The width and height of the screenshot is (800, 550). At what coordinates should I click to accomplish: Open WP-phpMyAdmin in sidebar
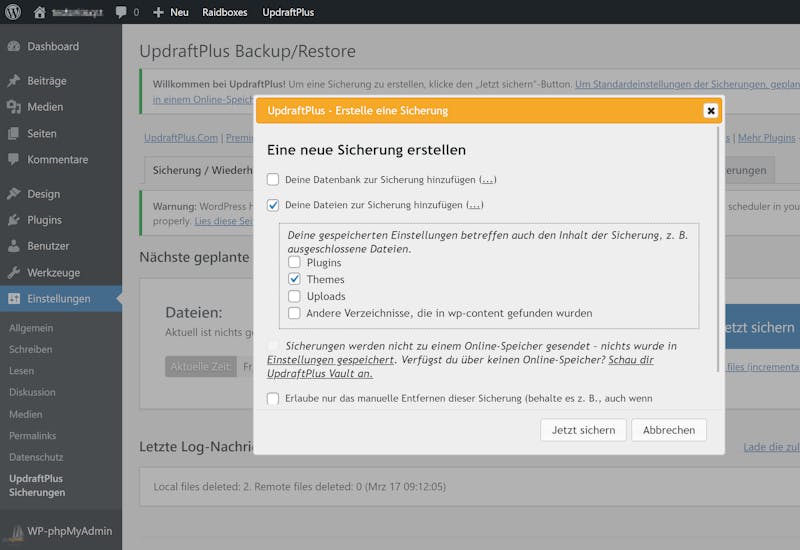pyautogui.click(x=69, y=531)
